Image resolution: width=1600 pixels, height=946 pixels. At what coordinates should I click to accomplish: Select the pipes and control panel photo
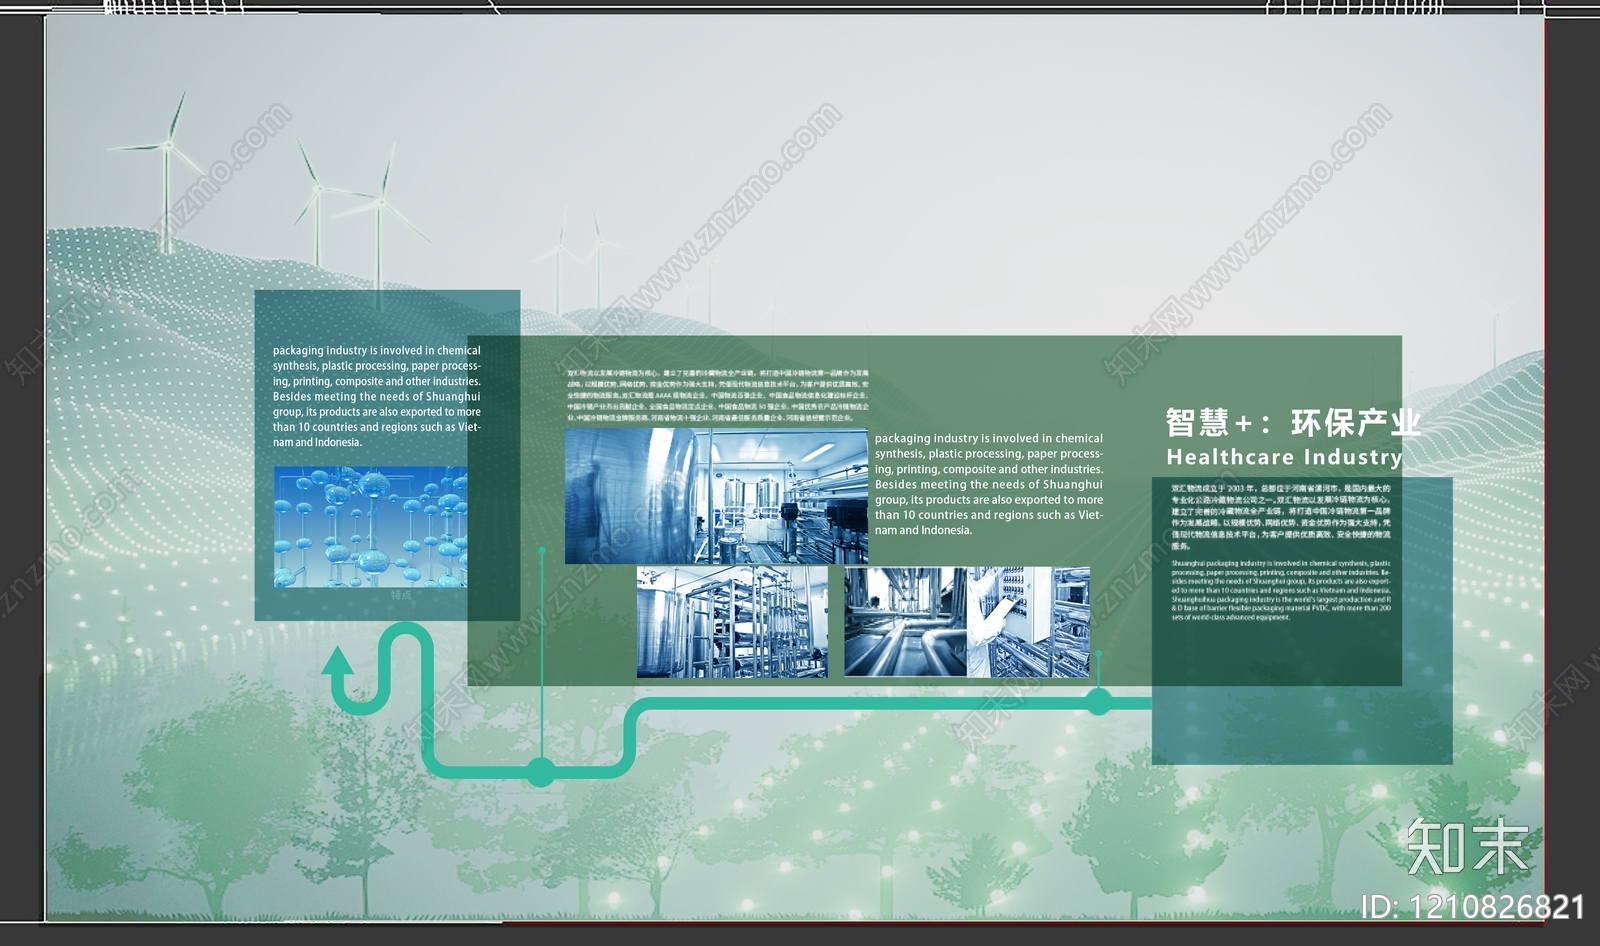[x=966, y=621]
